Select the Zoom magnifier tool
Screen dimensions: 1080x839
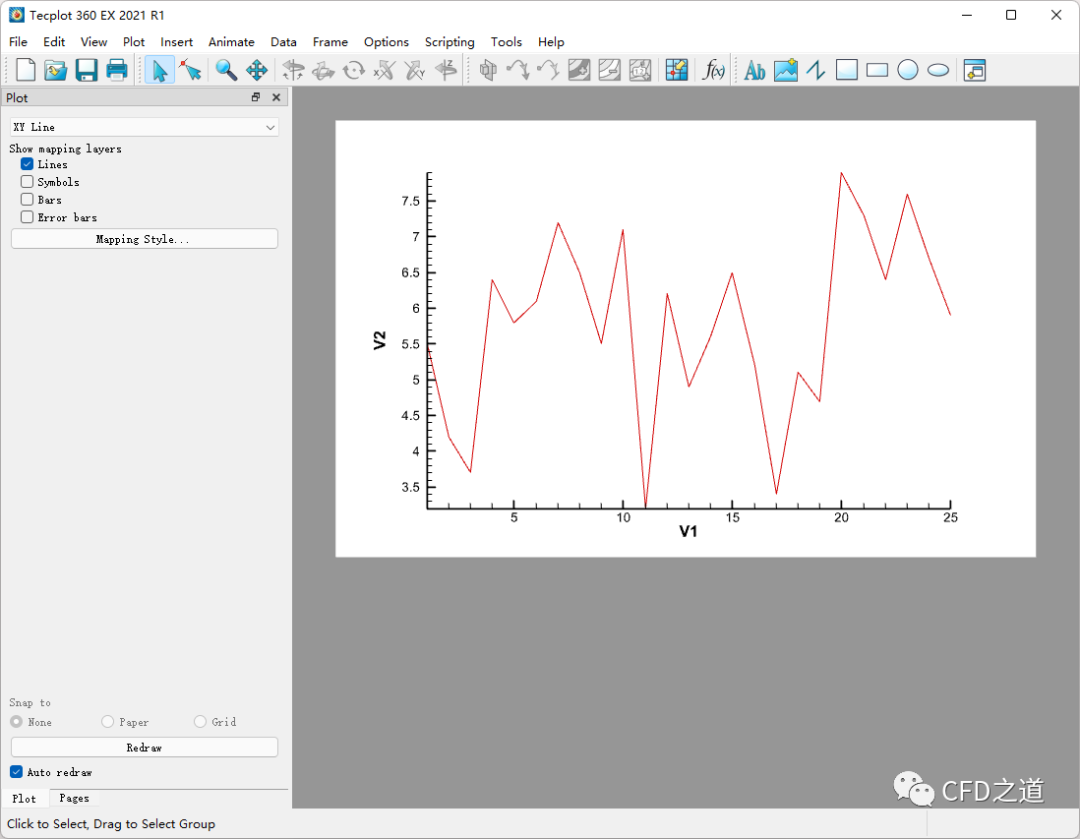coord(226,70)
